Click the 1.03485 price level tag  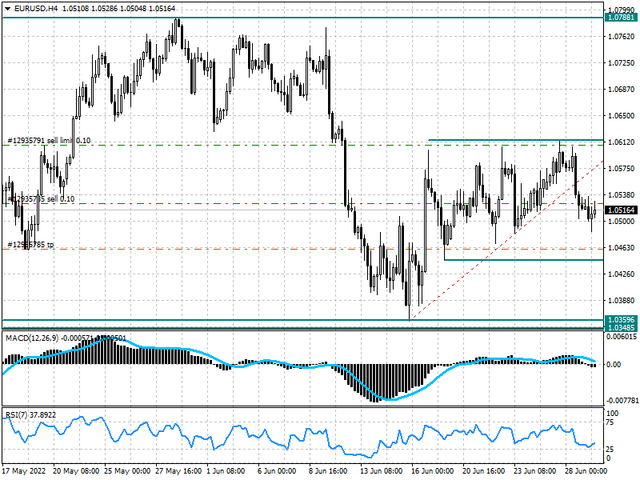pyautogui.click(x=620, y=328)
